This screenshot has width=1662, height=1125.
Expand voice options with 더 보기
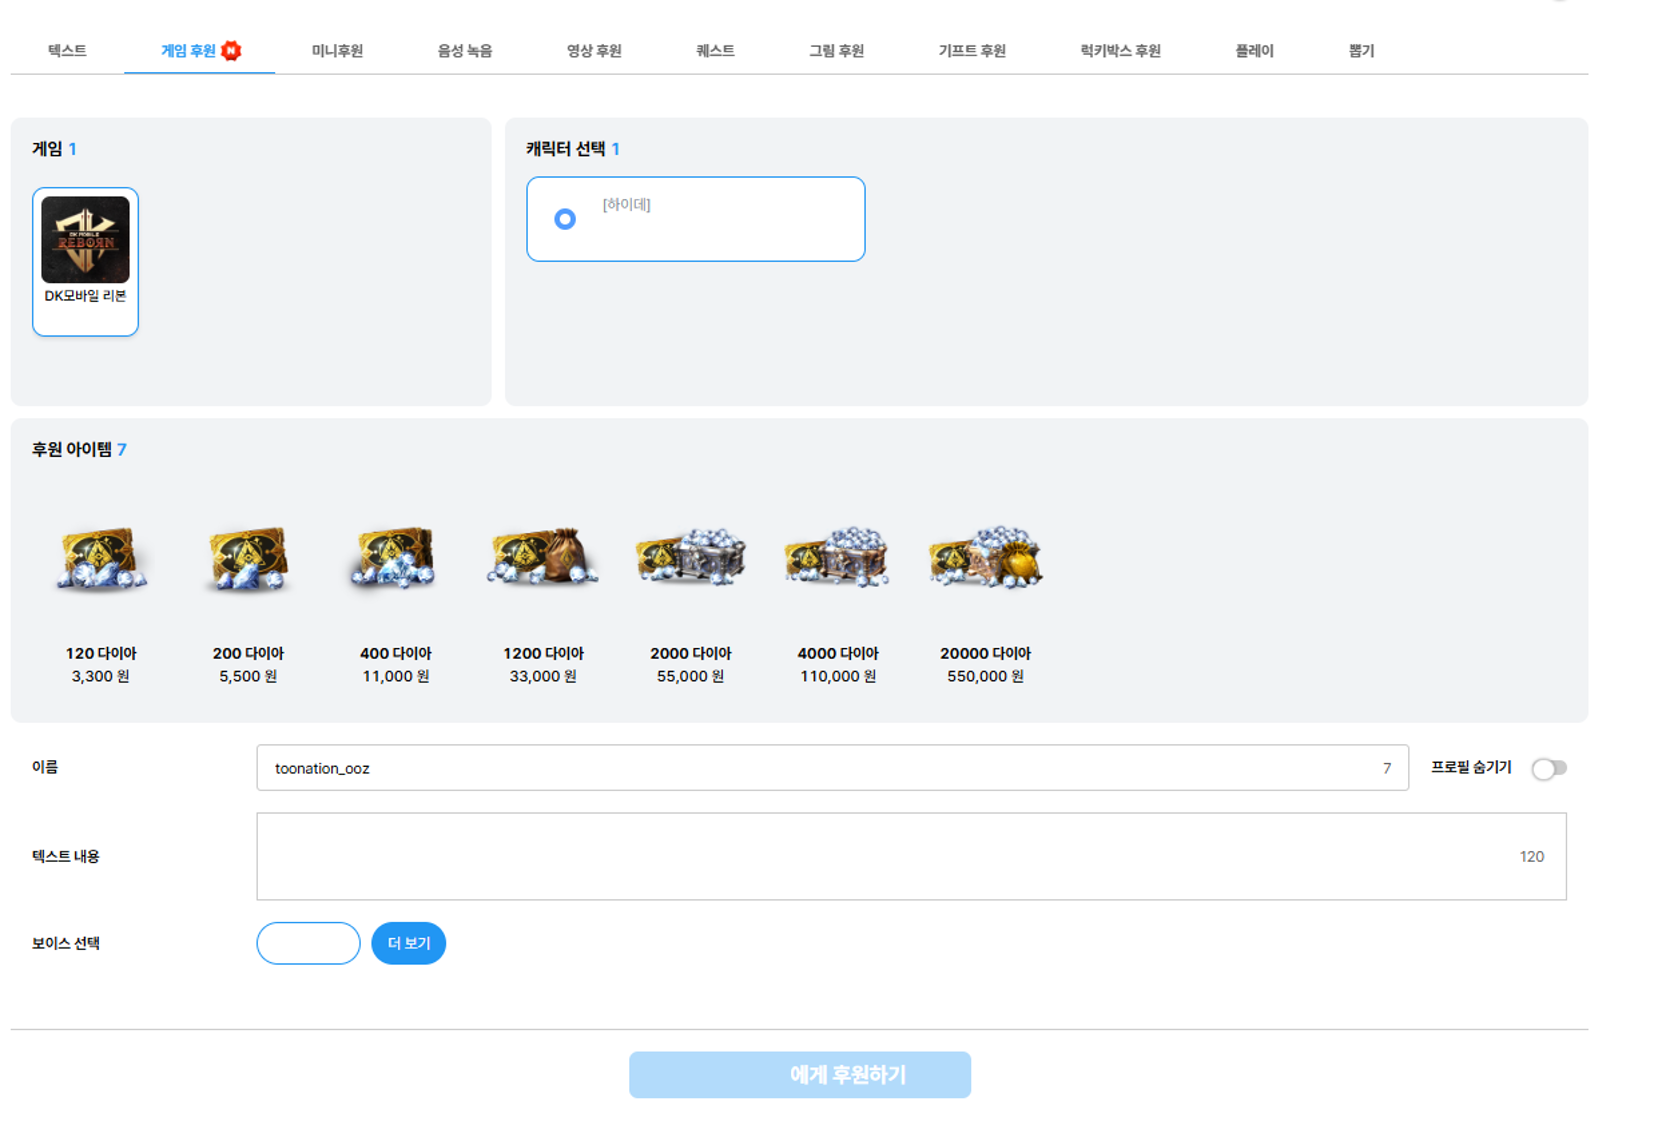tap(408, 943)
